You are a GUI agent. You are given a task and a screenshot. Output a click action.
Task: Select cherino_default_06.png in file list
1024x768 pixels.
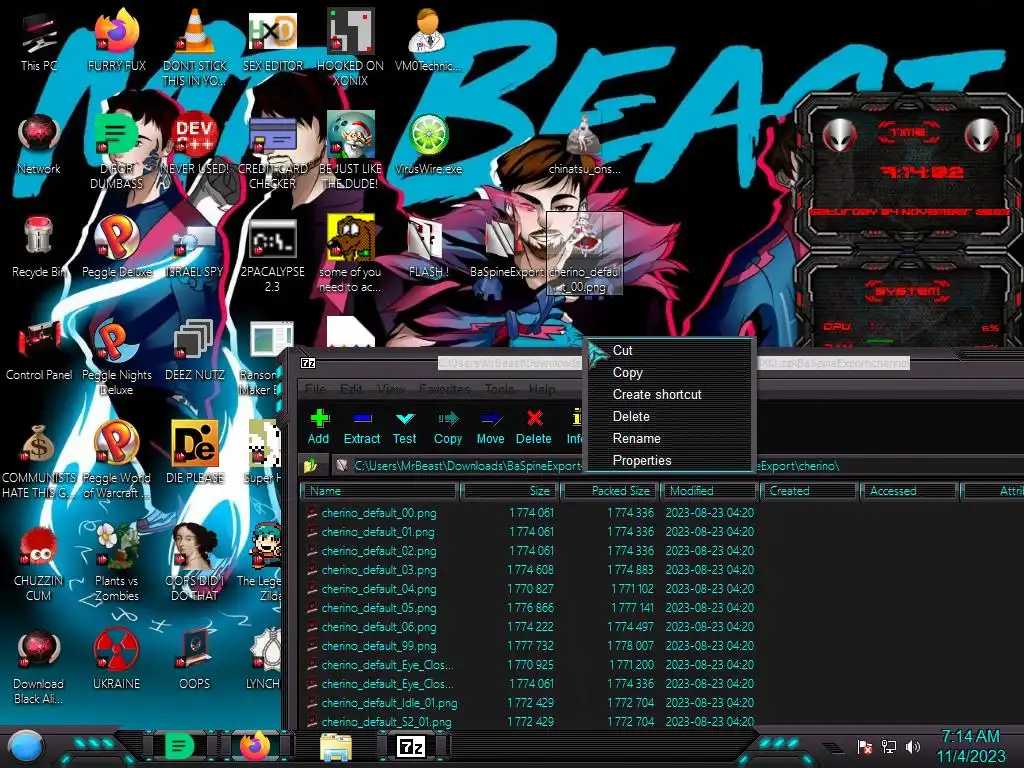[x=379, y=626]
